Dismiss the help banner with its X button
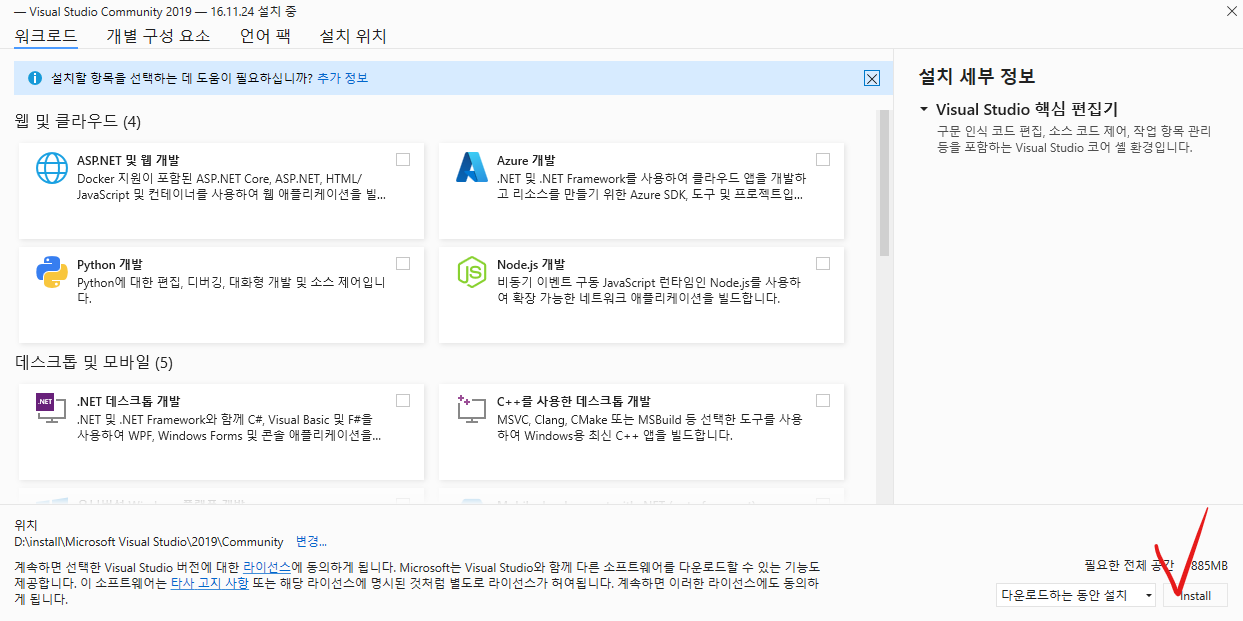This screenshot has height=621, width=1243. [872, 78]
